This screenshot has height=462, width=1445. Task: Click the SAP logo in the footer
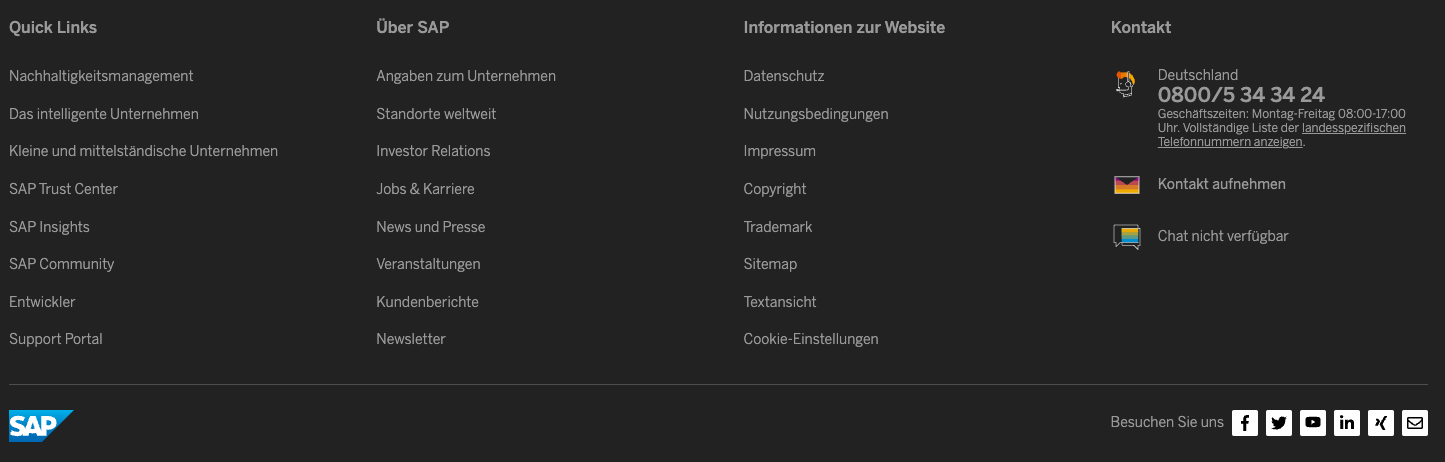41,426
